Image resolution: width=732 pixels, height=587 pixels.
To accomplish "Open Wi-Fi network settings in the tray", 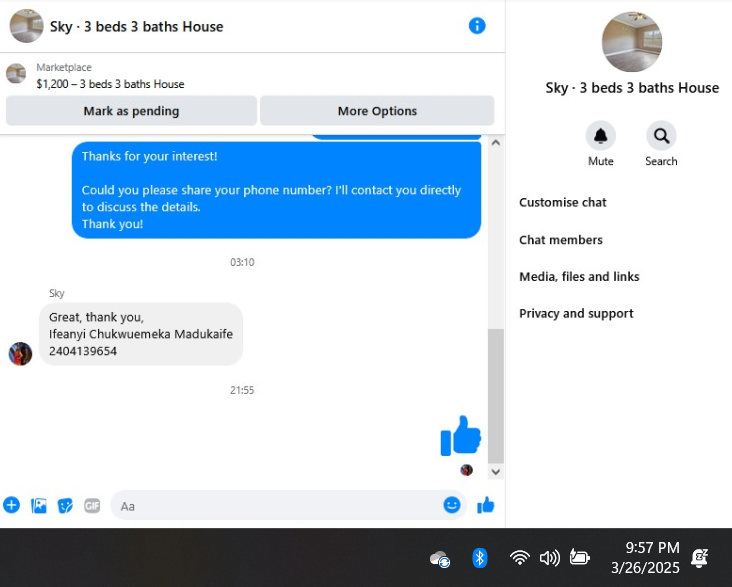I will [519, 558].
